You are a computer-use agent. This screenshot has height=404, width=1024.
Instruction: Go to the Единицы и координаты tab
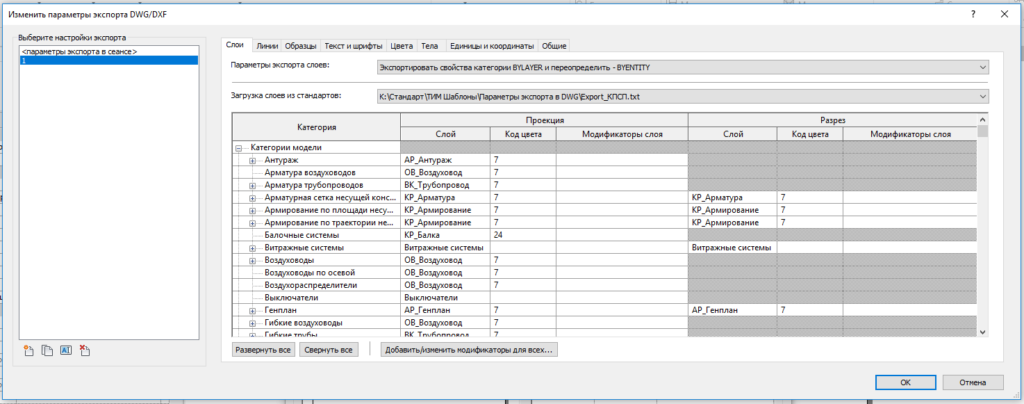coord(491,46)
